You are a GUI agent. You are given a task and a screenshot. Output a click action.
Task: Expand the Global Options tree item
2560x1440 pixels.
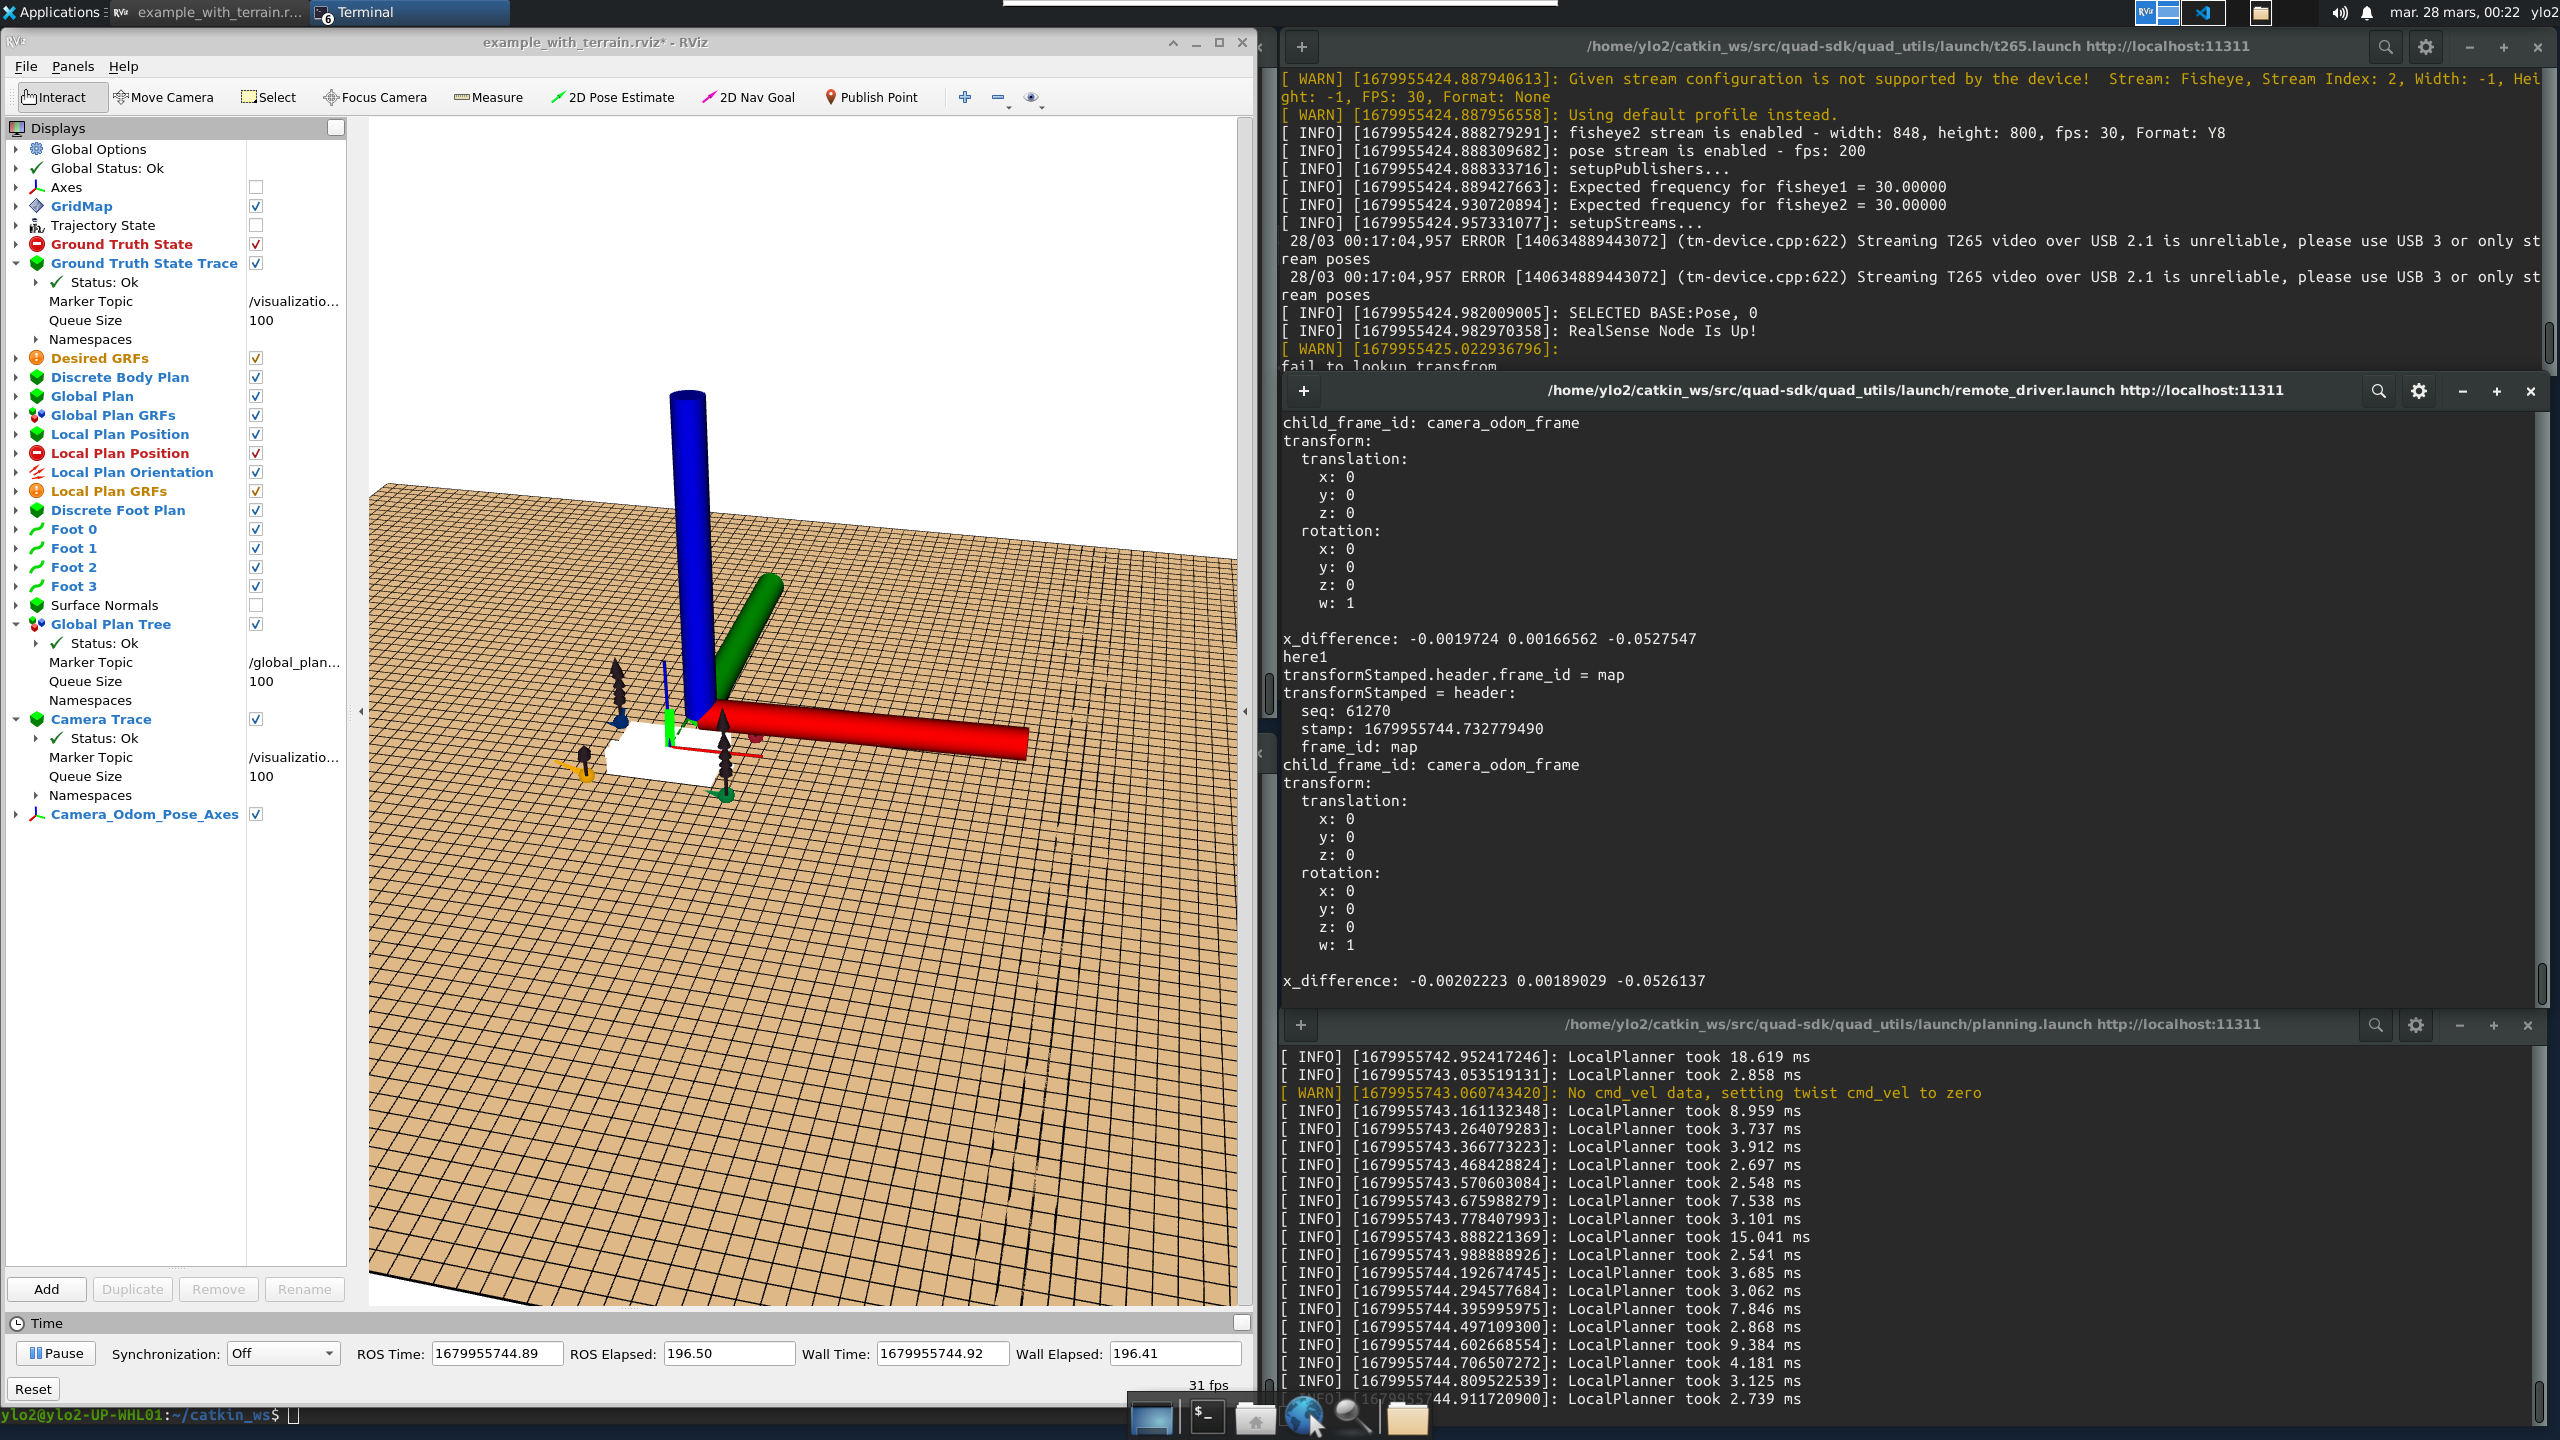tap(16, 149)
